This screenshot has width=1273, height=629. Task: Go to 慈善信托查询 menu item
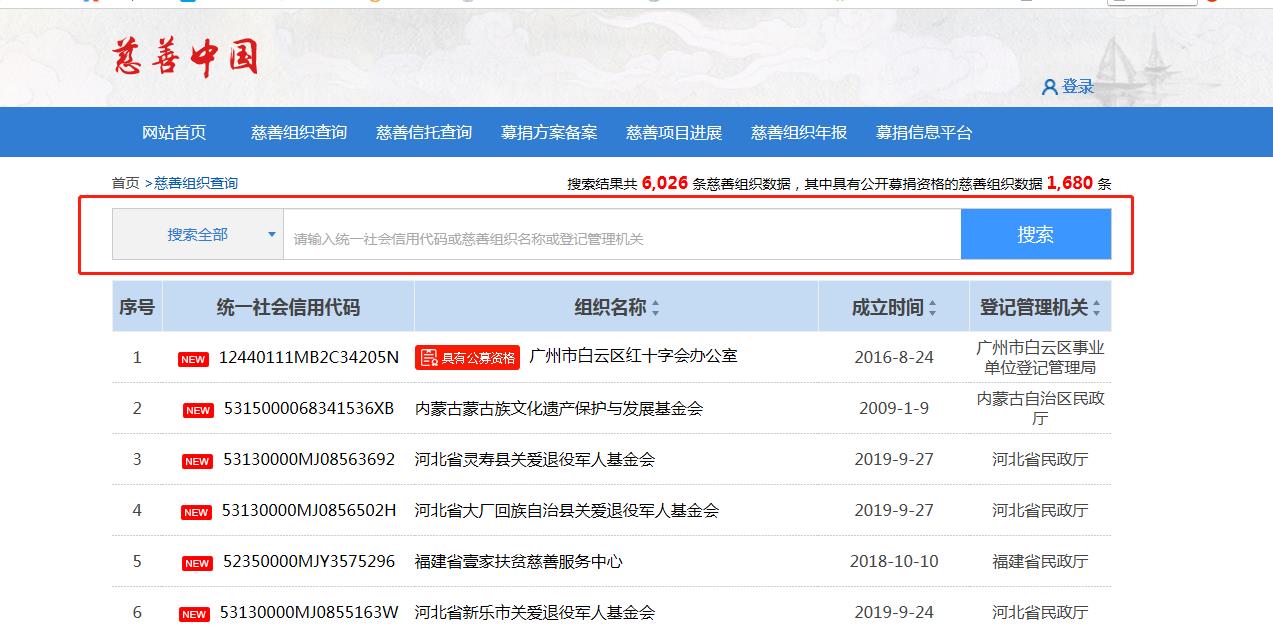[x=424, y=132]
